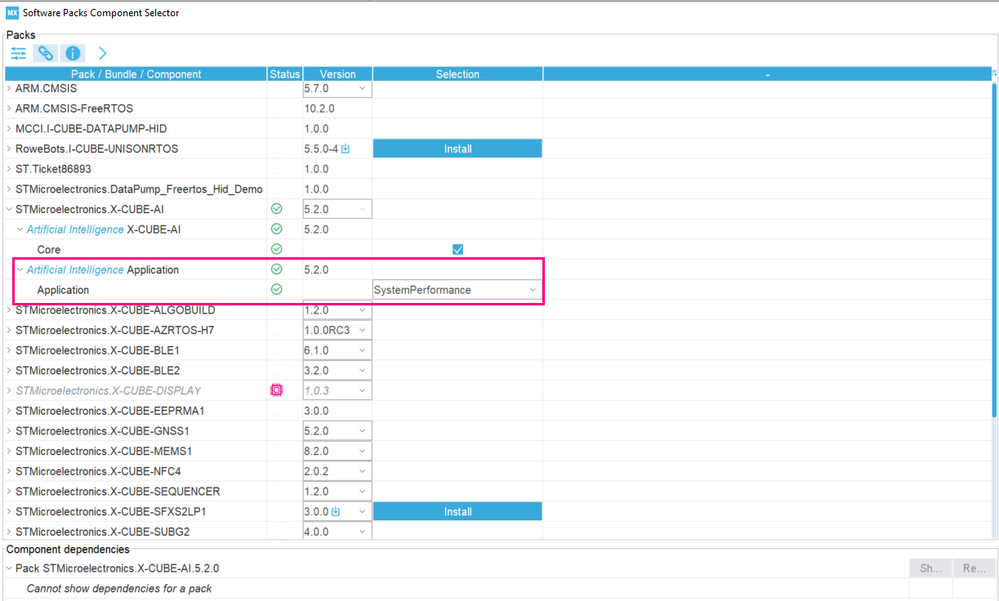Open X-CUBE-AI pack version 5.2.0 dropdown

tap(337, 209)
